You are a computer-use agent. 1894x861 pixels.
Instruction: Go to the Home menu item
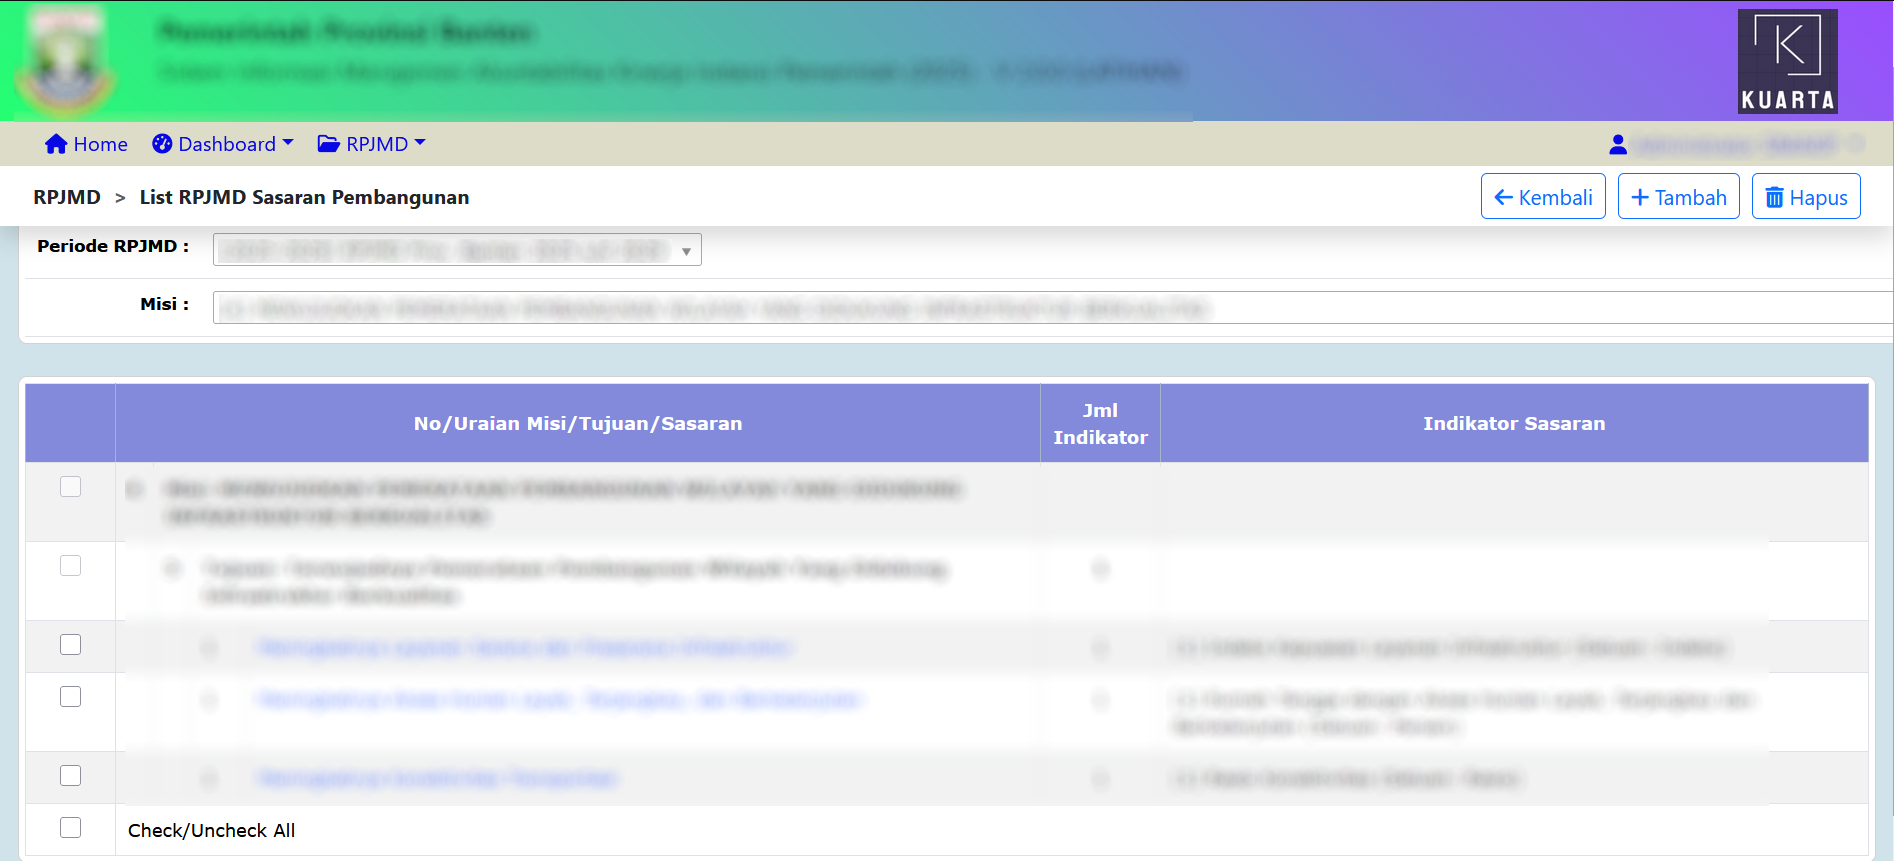pyautogui.click(x=100, y=144)
